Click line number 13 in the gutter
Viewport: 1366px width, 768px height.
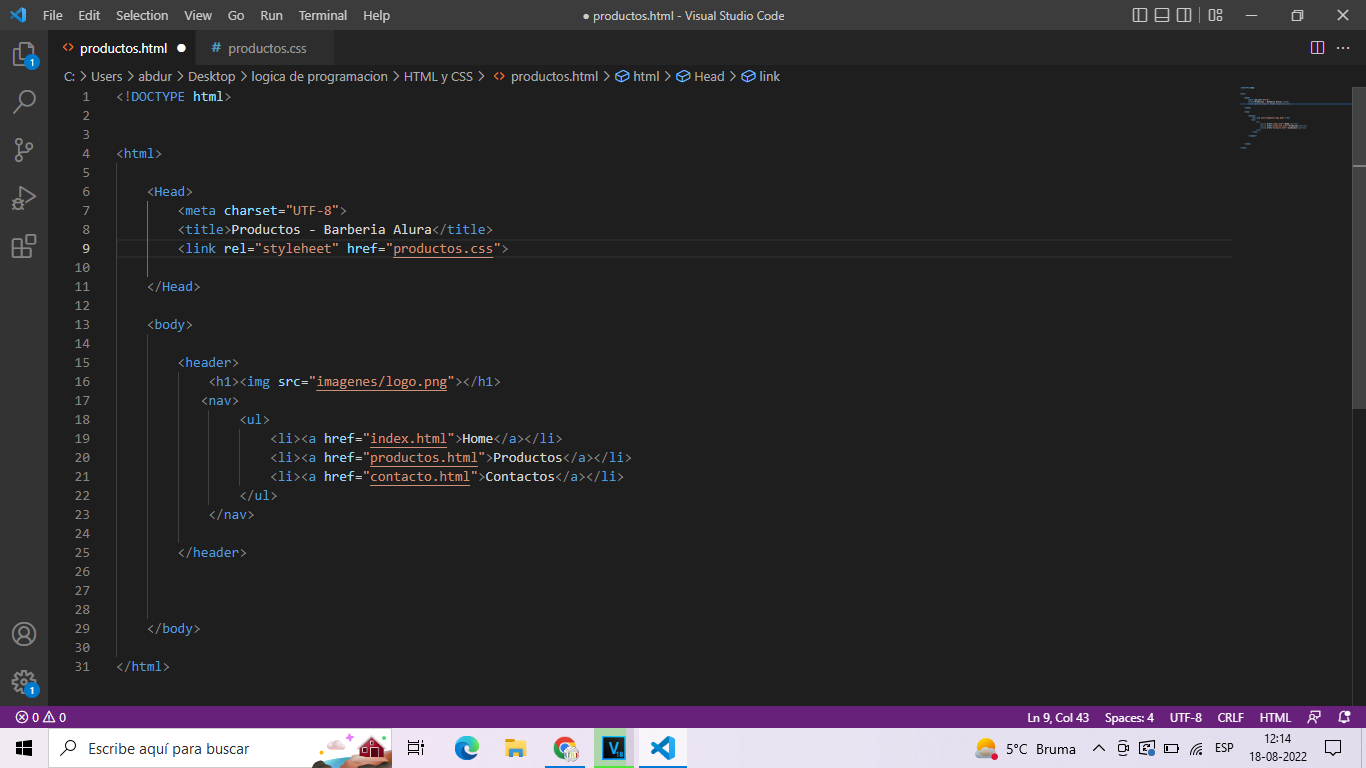coord(82,324)
